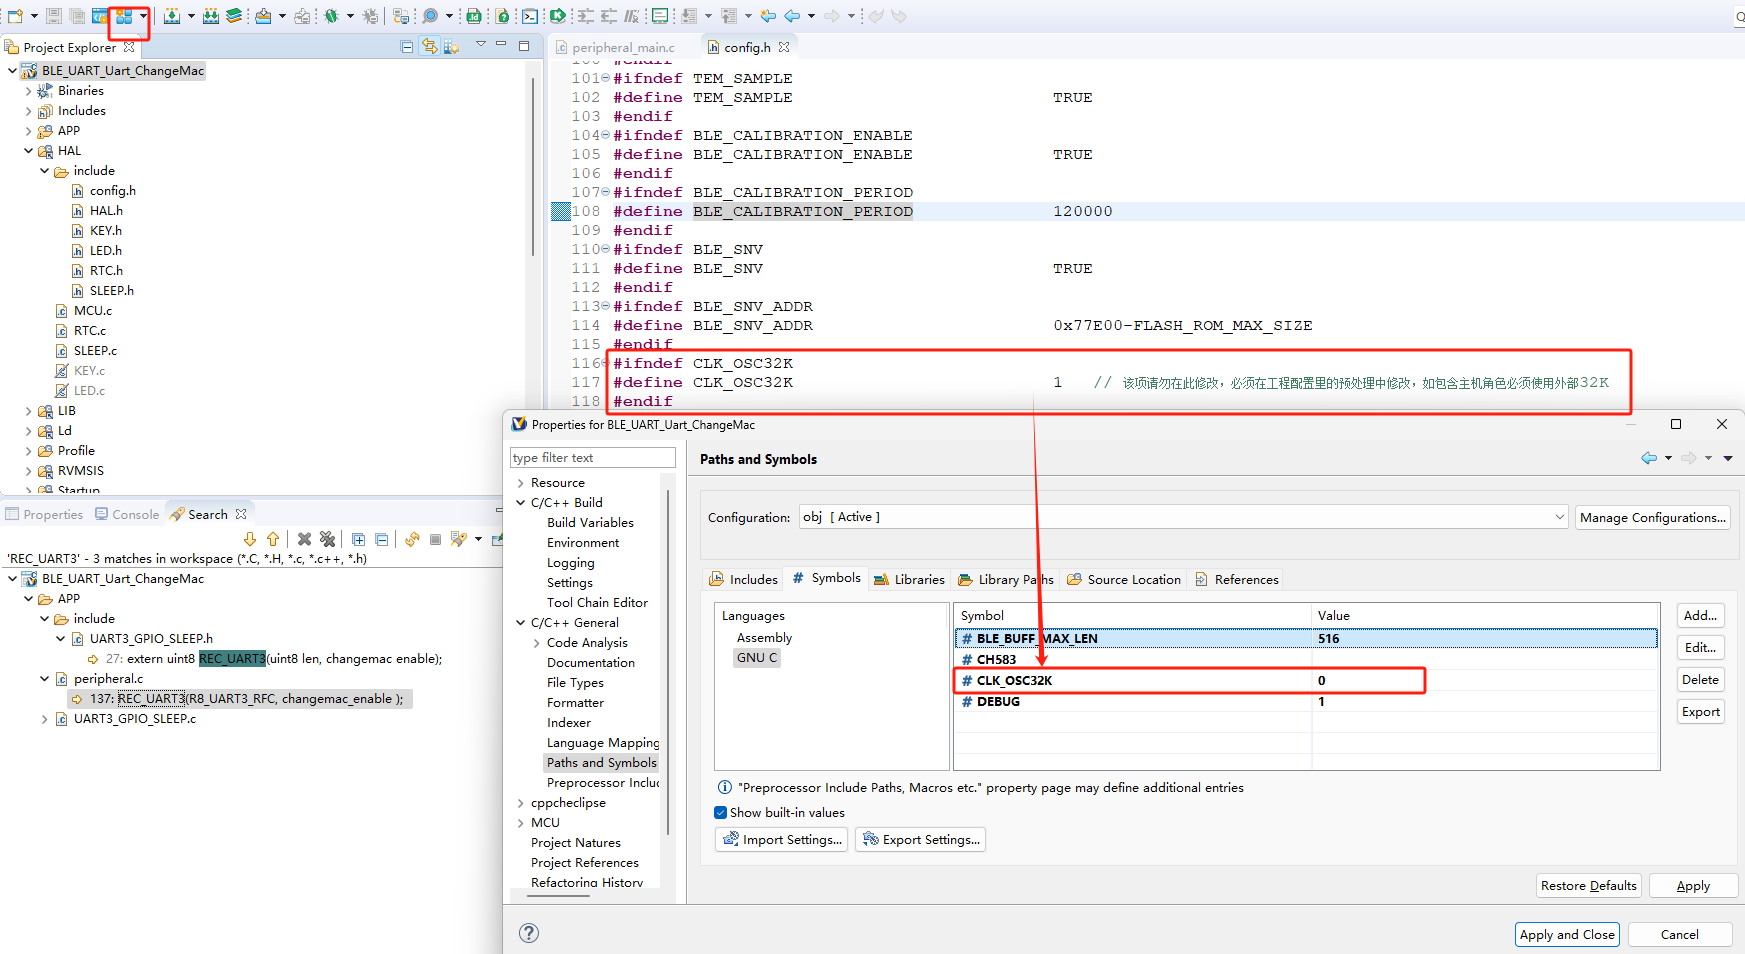Maximize the Project Explorer panel
This screenshot has height=954, width=1745.
tap(524, 45)
